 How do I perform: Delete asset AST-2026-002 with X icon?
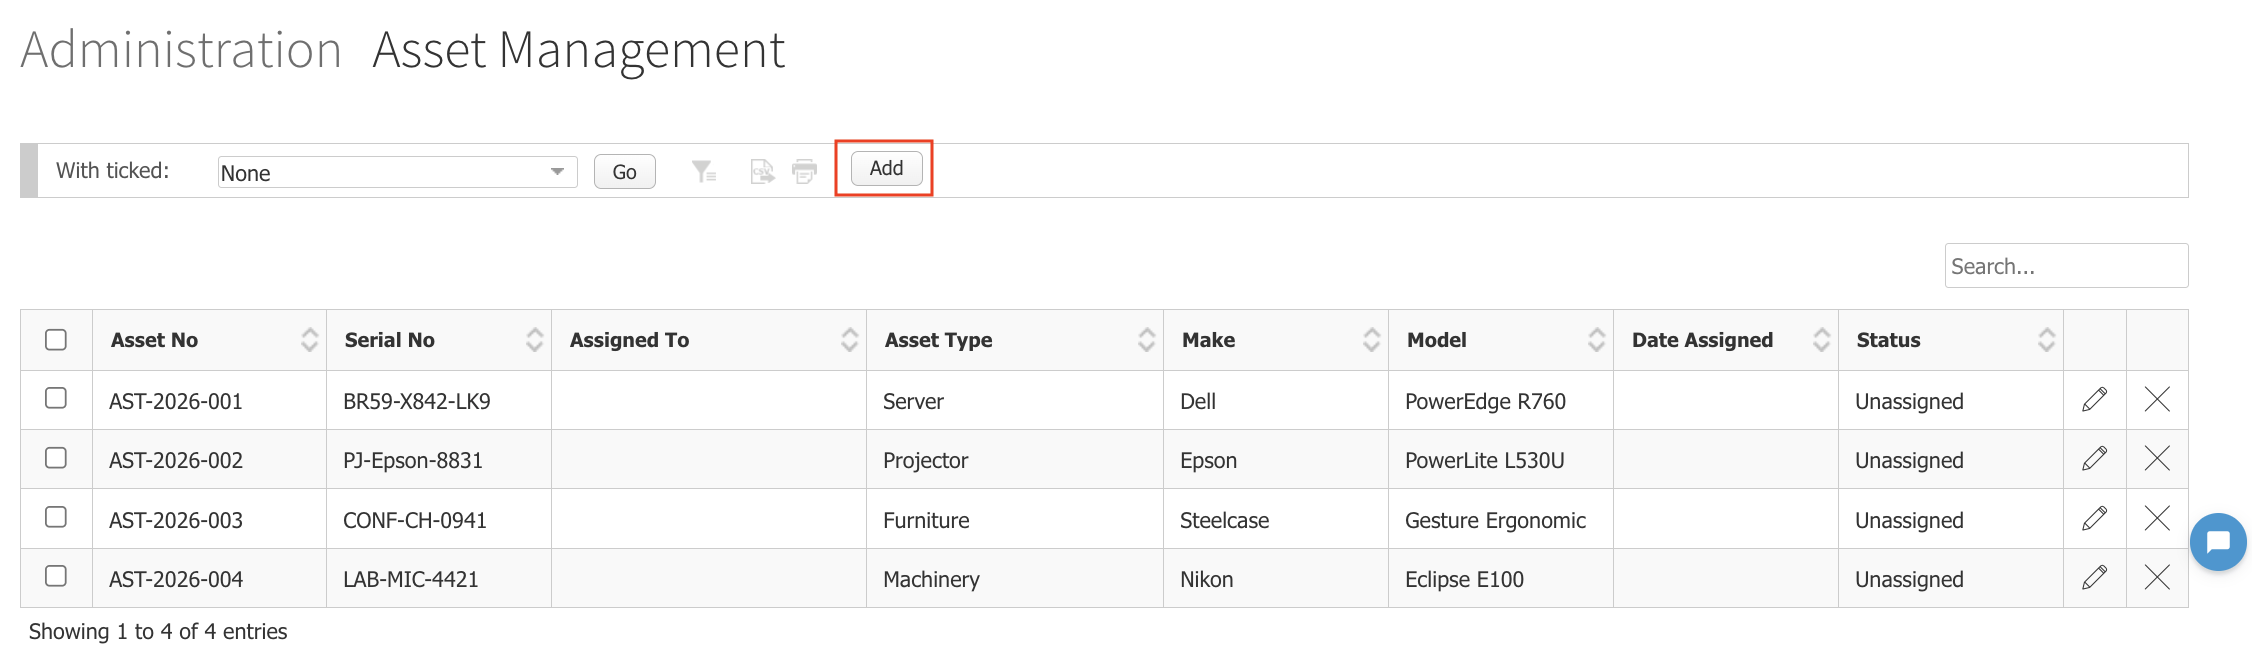click(2157, 459)
